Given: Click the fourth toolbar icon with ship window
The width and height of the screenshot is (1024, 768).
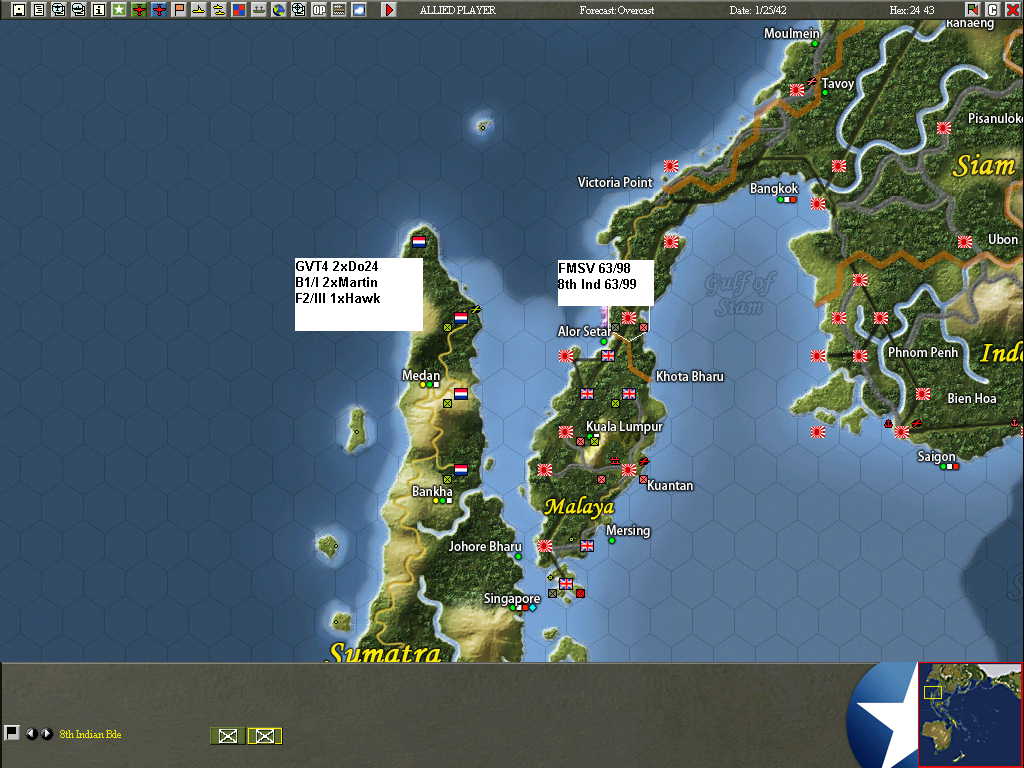Looking at the screenshot, I should (79, 10).
